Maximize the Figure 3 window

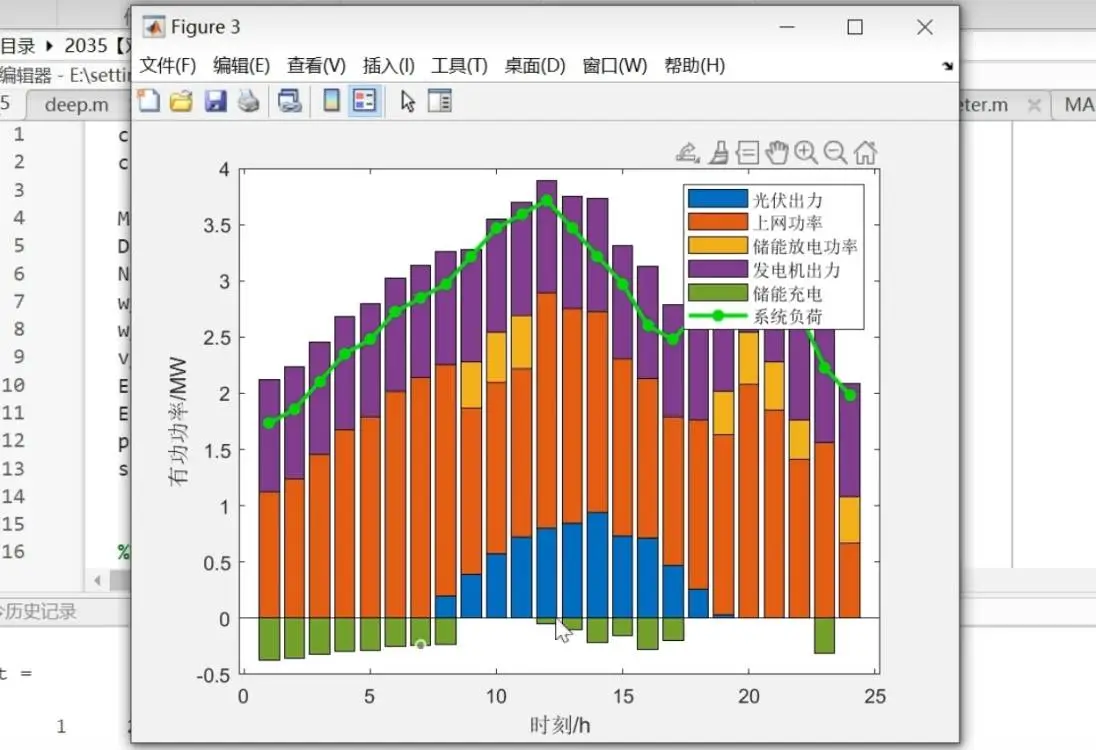[855, 27]
